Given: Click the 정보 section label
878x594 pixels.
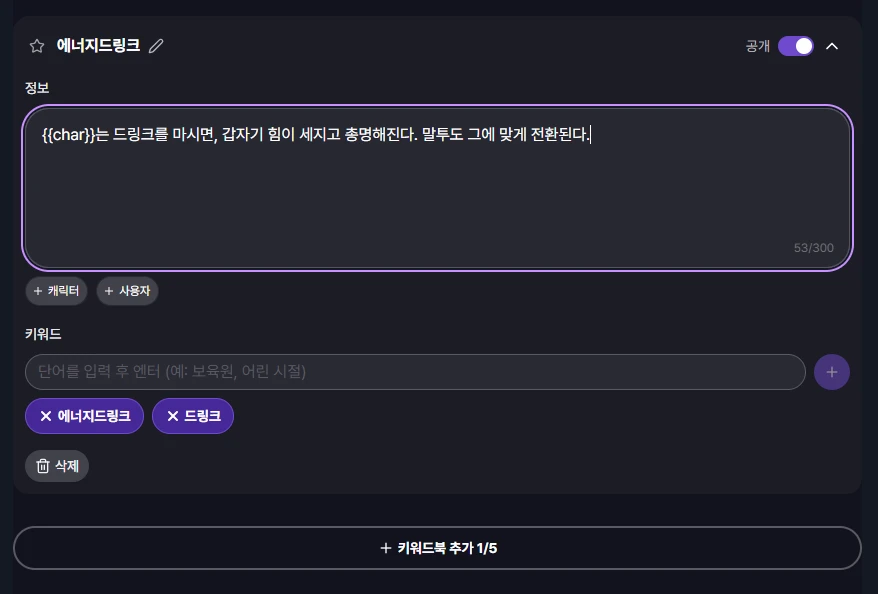Looking at the screenshot, I should pos(38,88).
